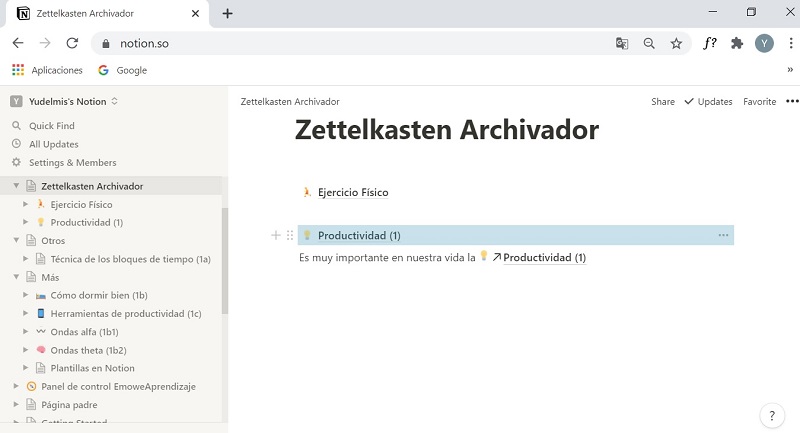Open Productividad (1) page in sidebar

click(x=87, y=222)
